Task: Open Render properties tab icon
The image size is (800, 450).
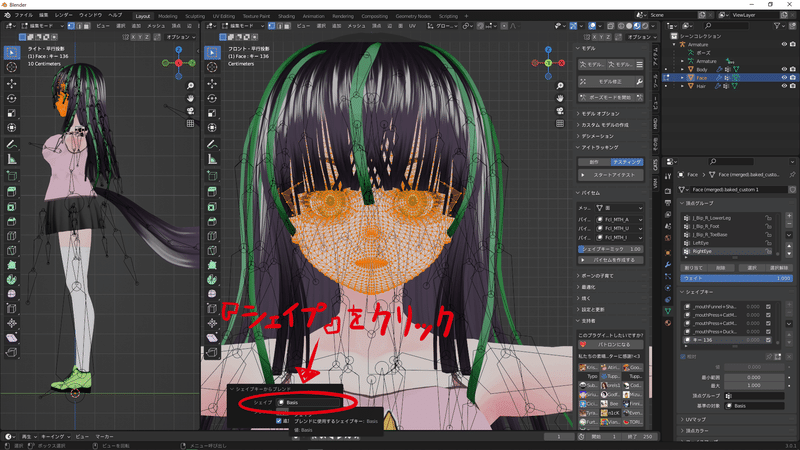Action: (668, 191)
